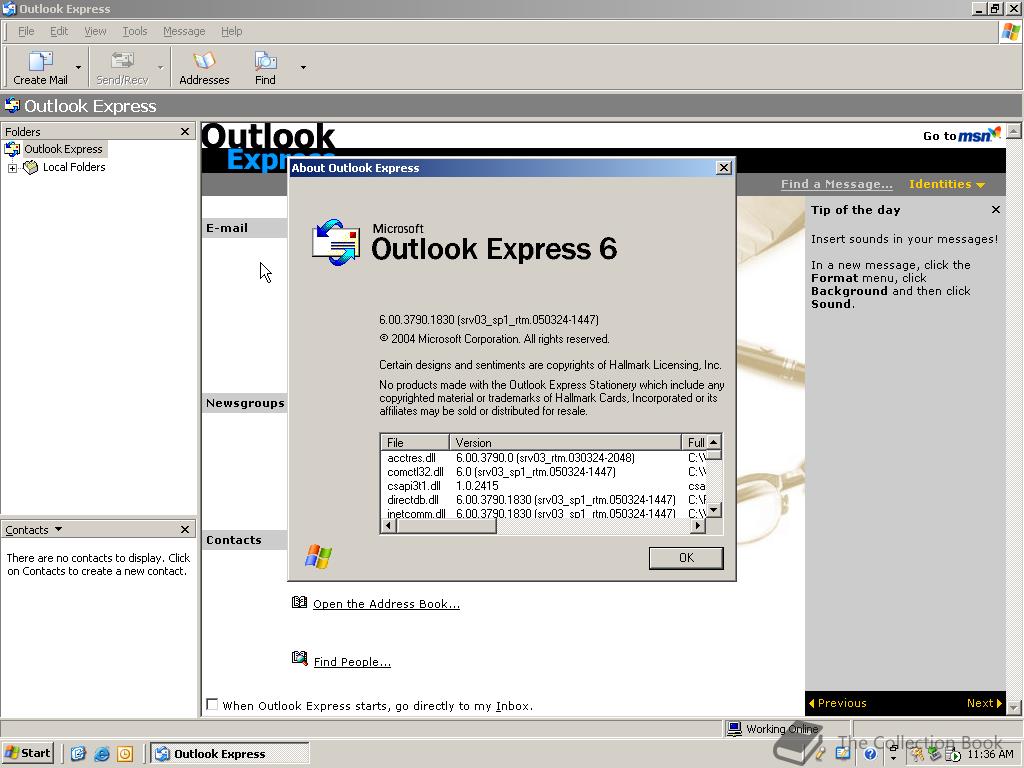Click Outlook Express taskbar button
Screen dimensions: 1024x768
tap(230, 753)
